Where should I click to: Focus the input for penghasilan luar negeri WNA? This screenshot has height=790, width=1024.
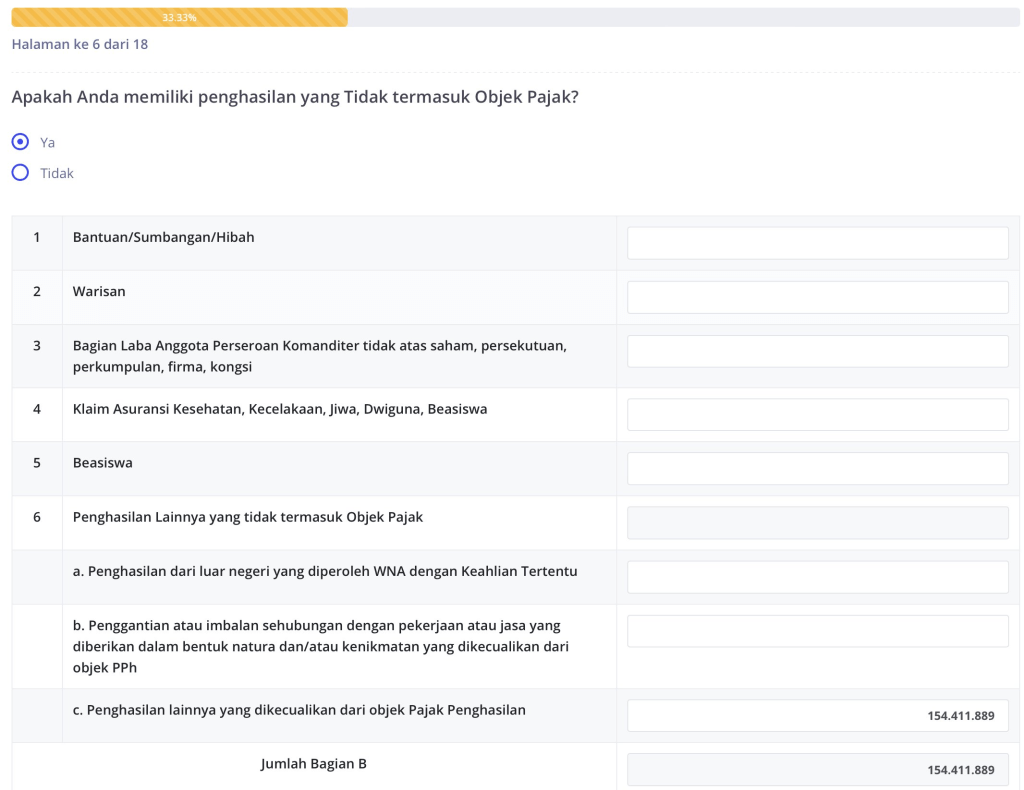coord(817,577)
